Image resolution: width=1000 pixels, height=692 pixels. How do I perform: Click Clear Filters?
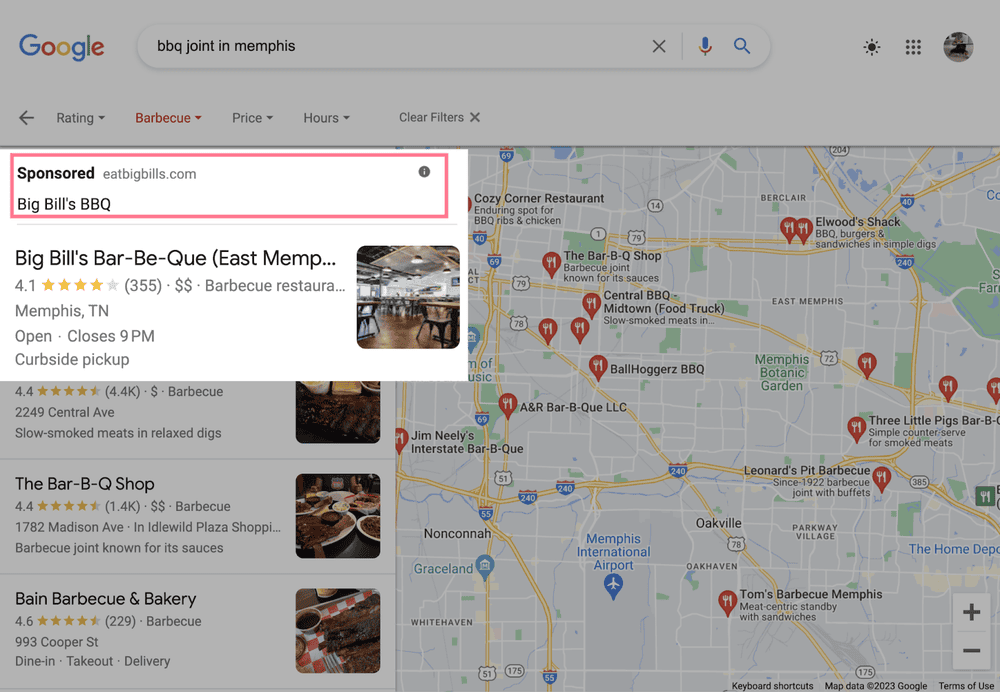pos(439,117)
